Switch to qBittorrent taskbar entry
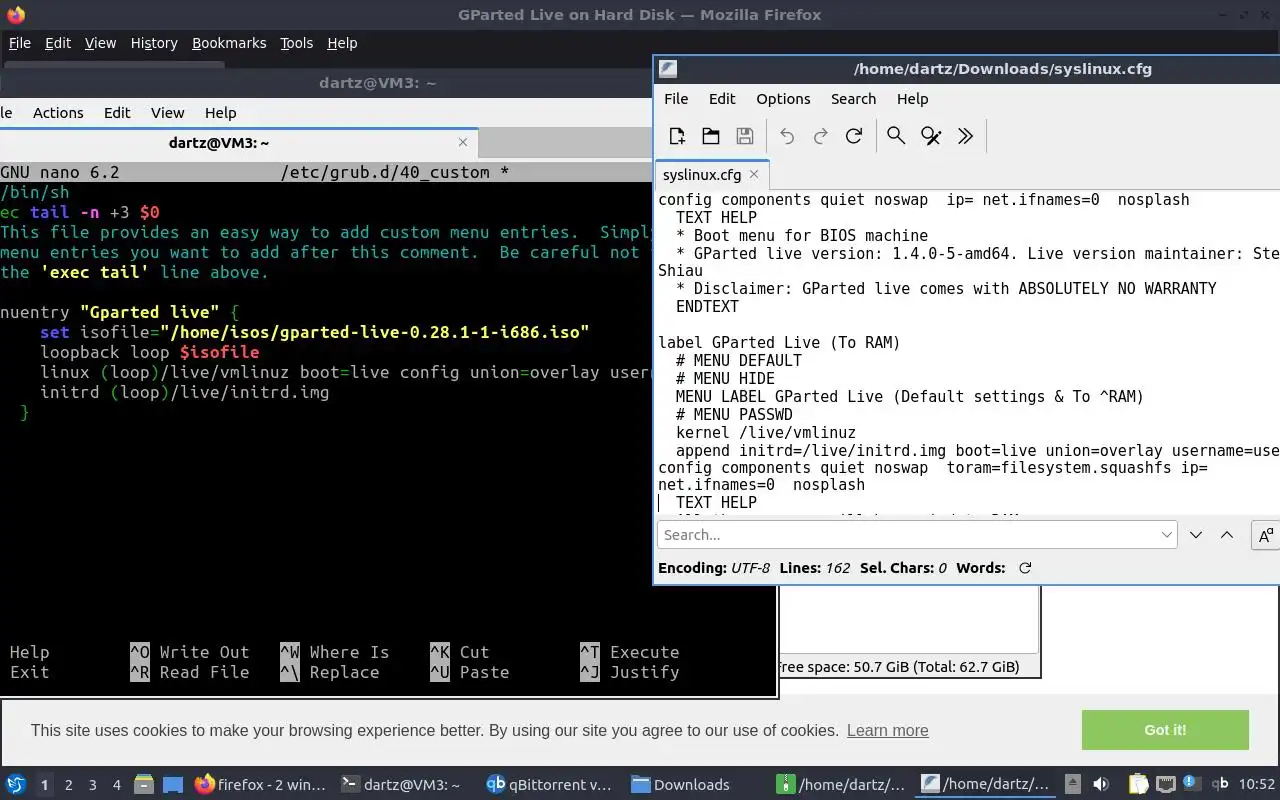Screen dimensions: 1280x800 tap(548, 784)
